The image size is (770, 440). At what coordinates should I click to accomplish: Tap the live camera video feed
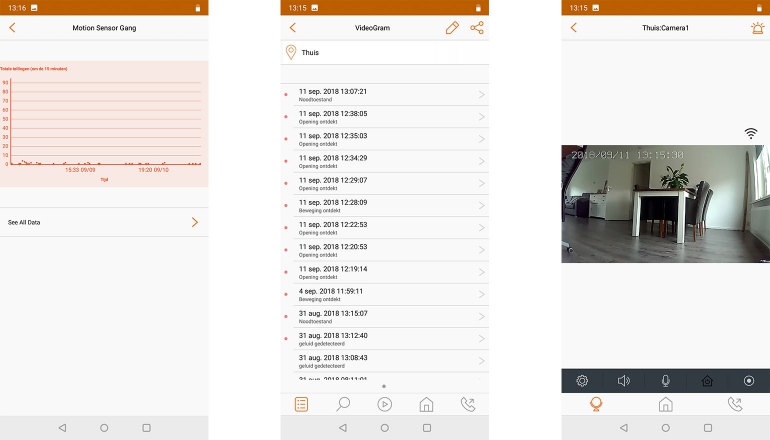tap(665, 204)
